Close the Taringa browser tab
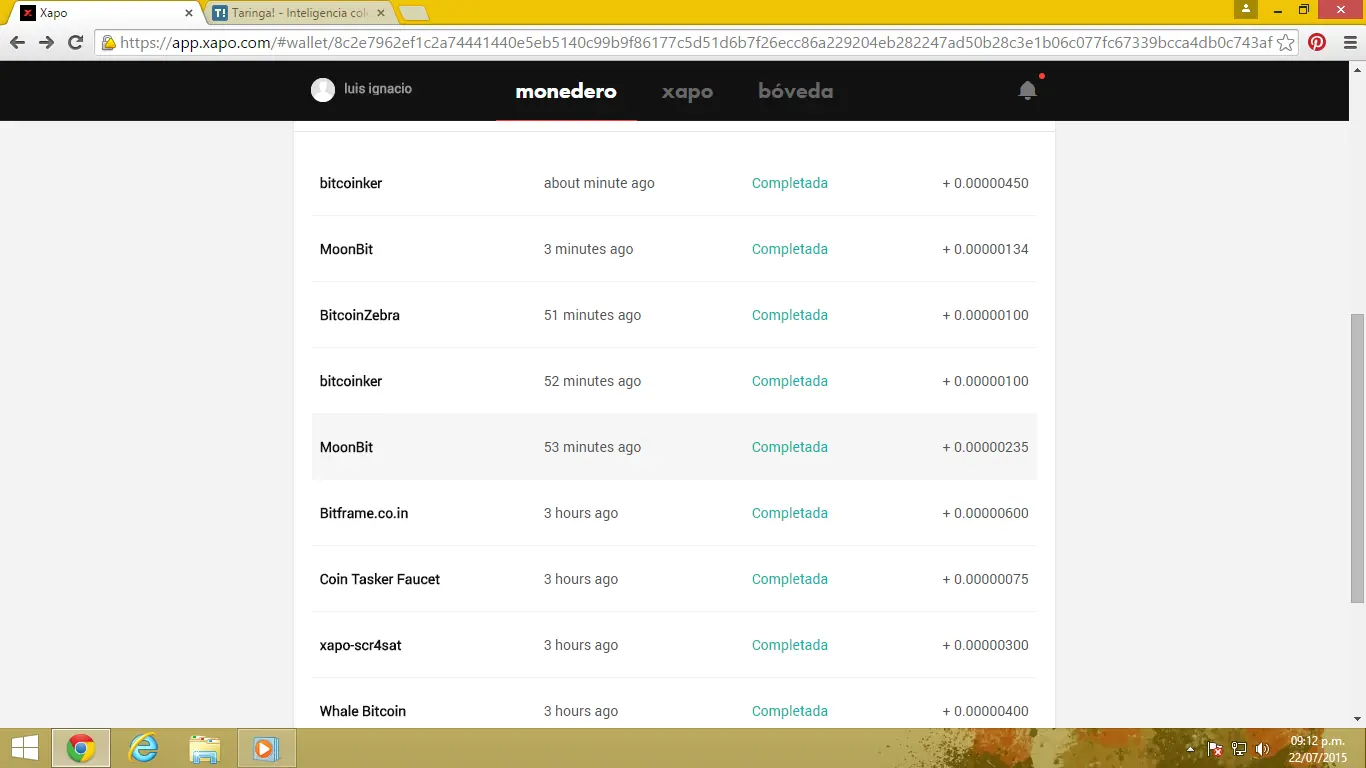1366x768 pixels. [x=381, y=13]
